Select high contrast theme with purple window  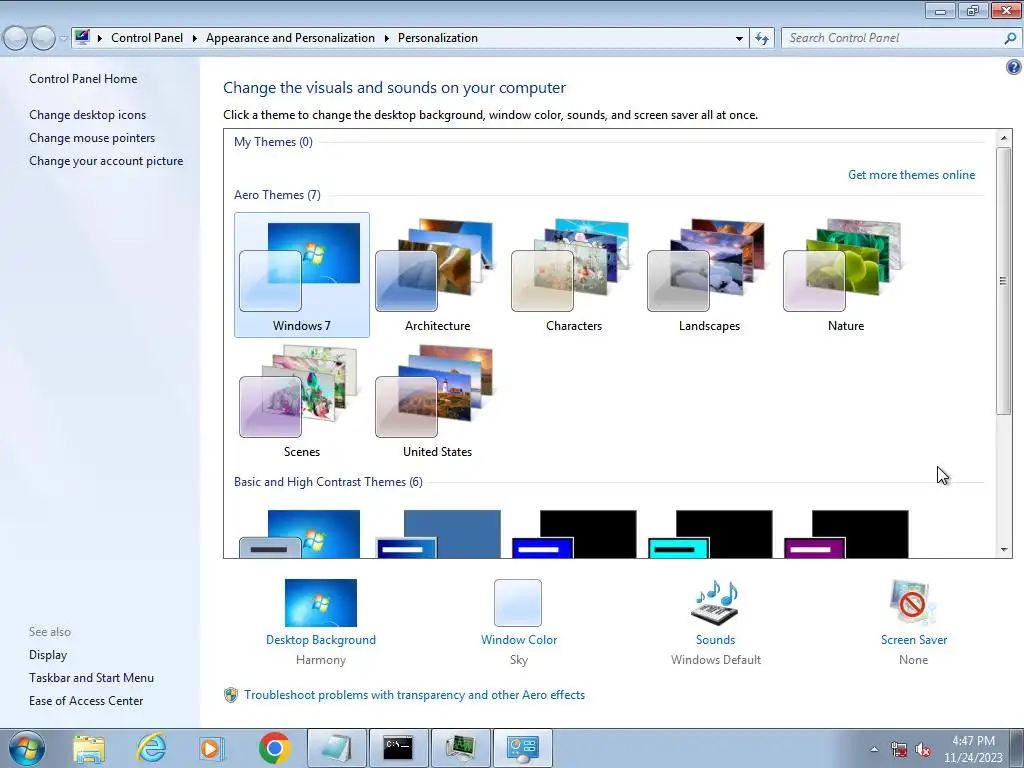[x=846, y=534]
